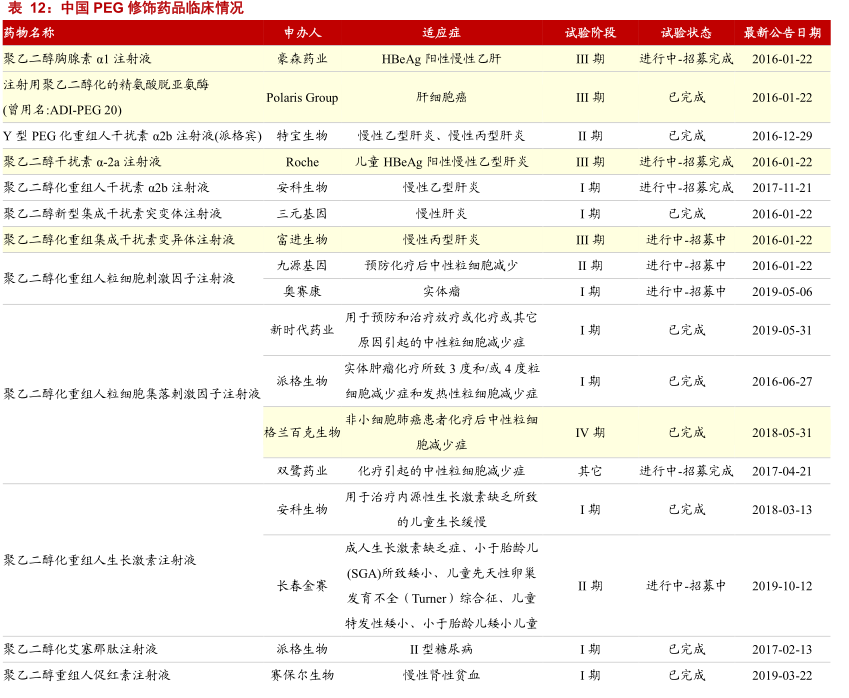Select the '试验阶段' column header
The image size is (849, 698).
590,32
